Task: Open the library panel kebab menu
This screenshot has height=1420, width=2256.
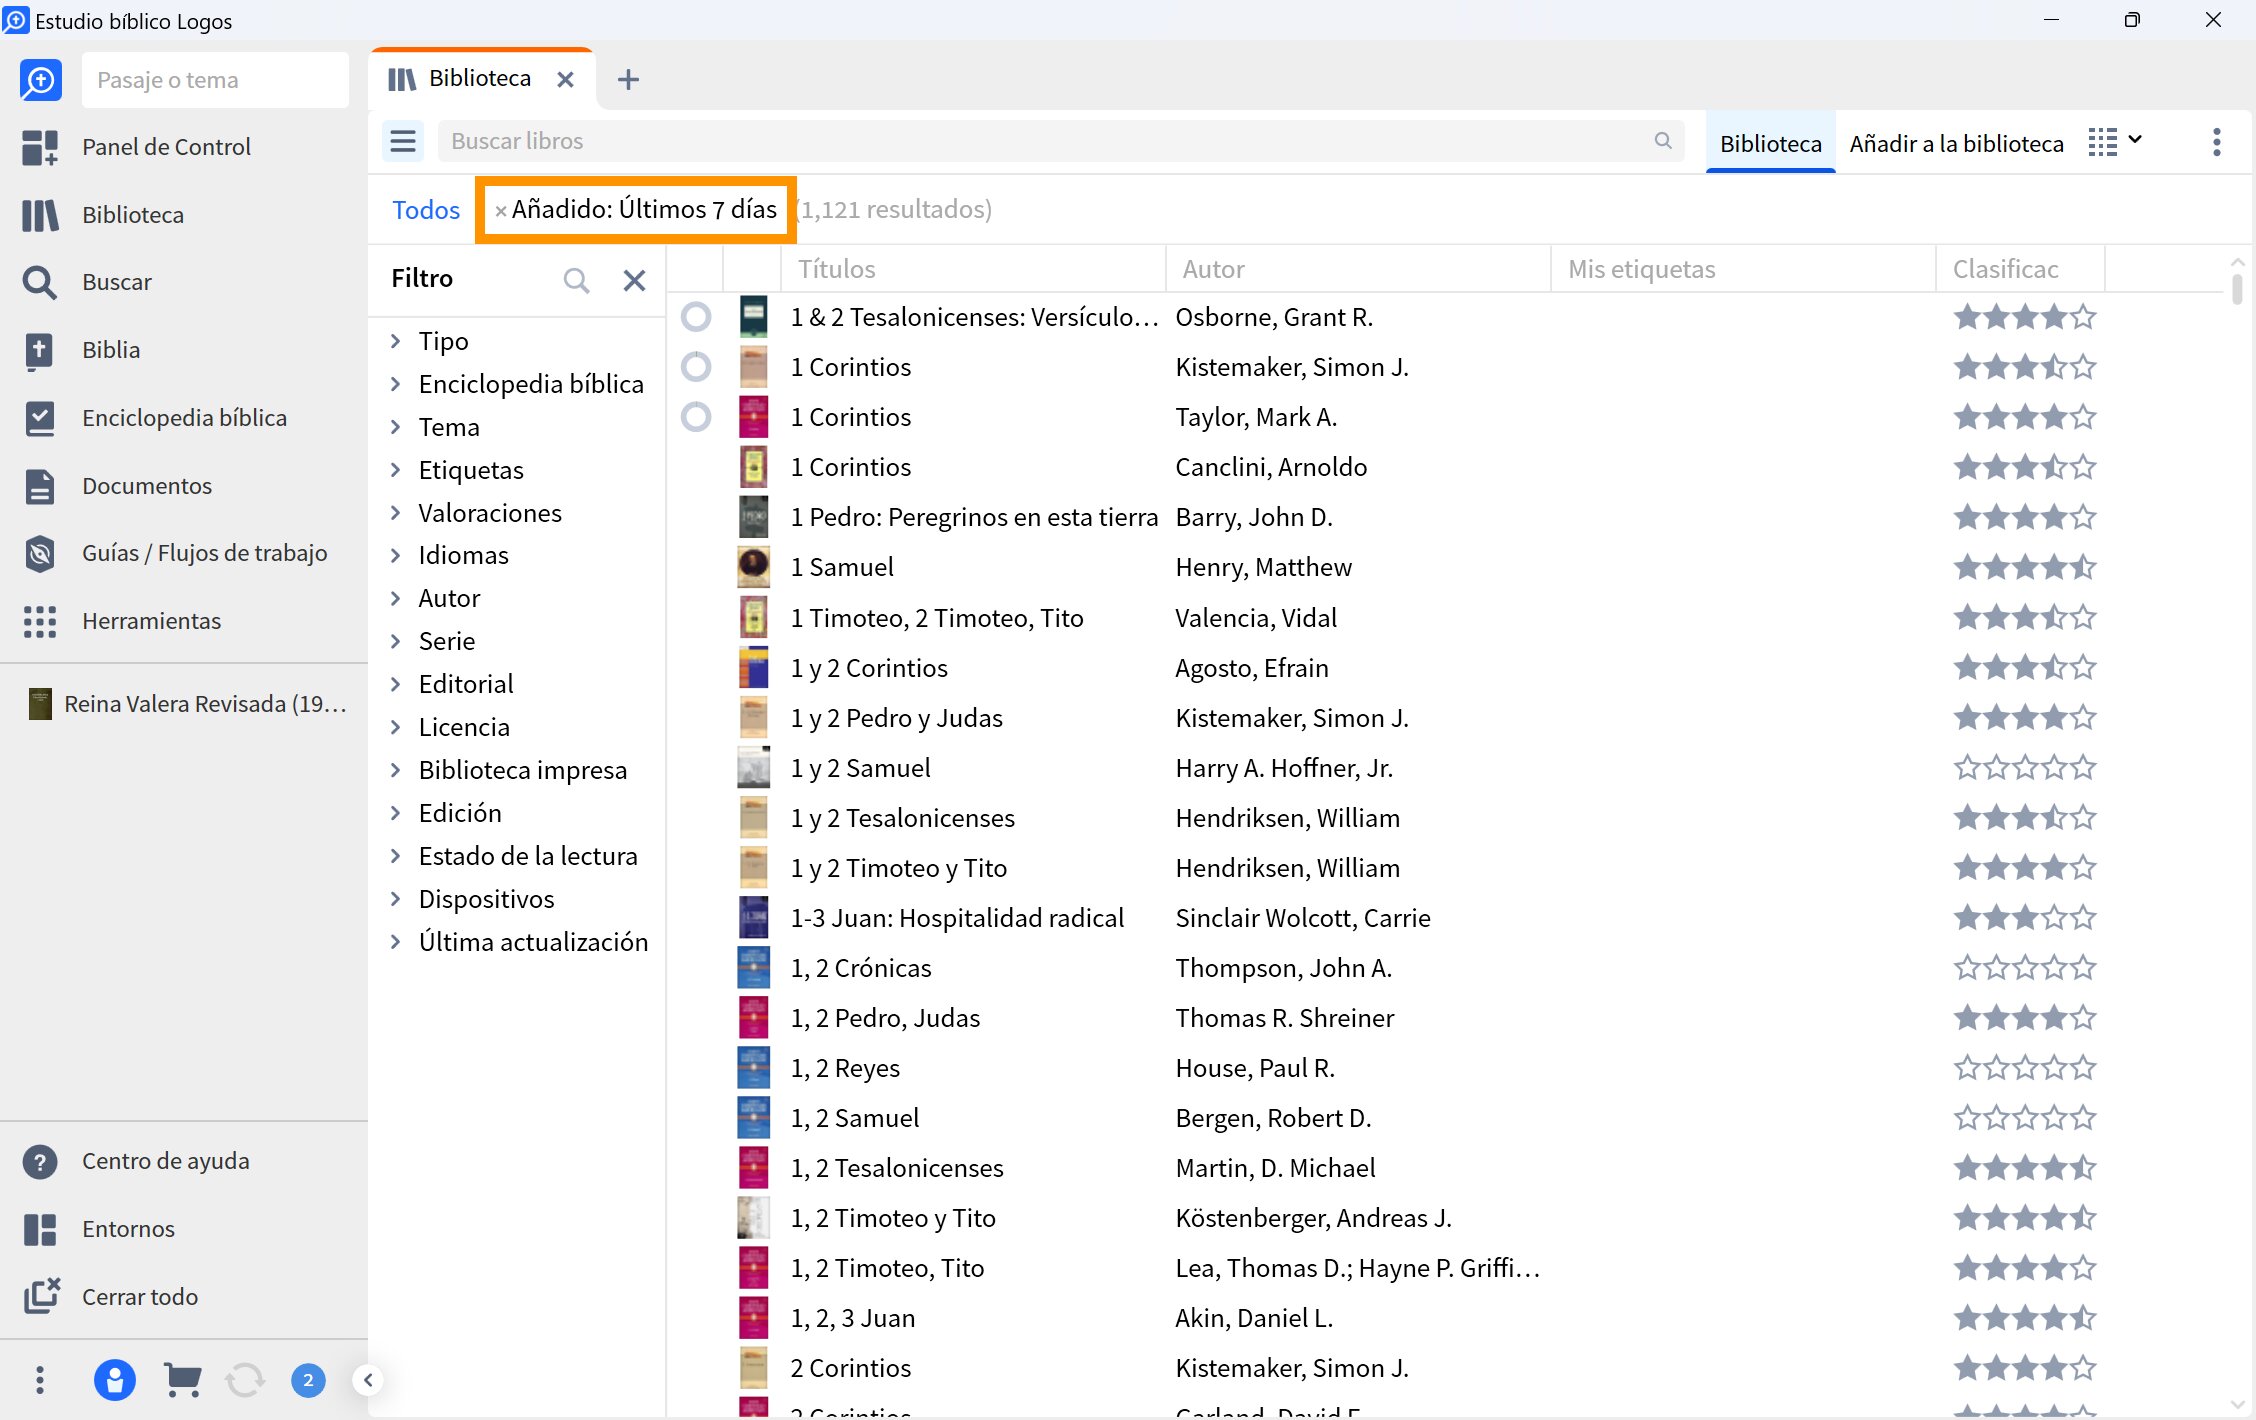Action: [2216, 142]
